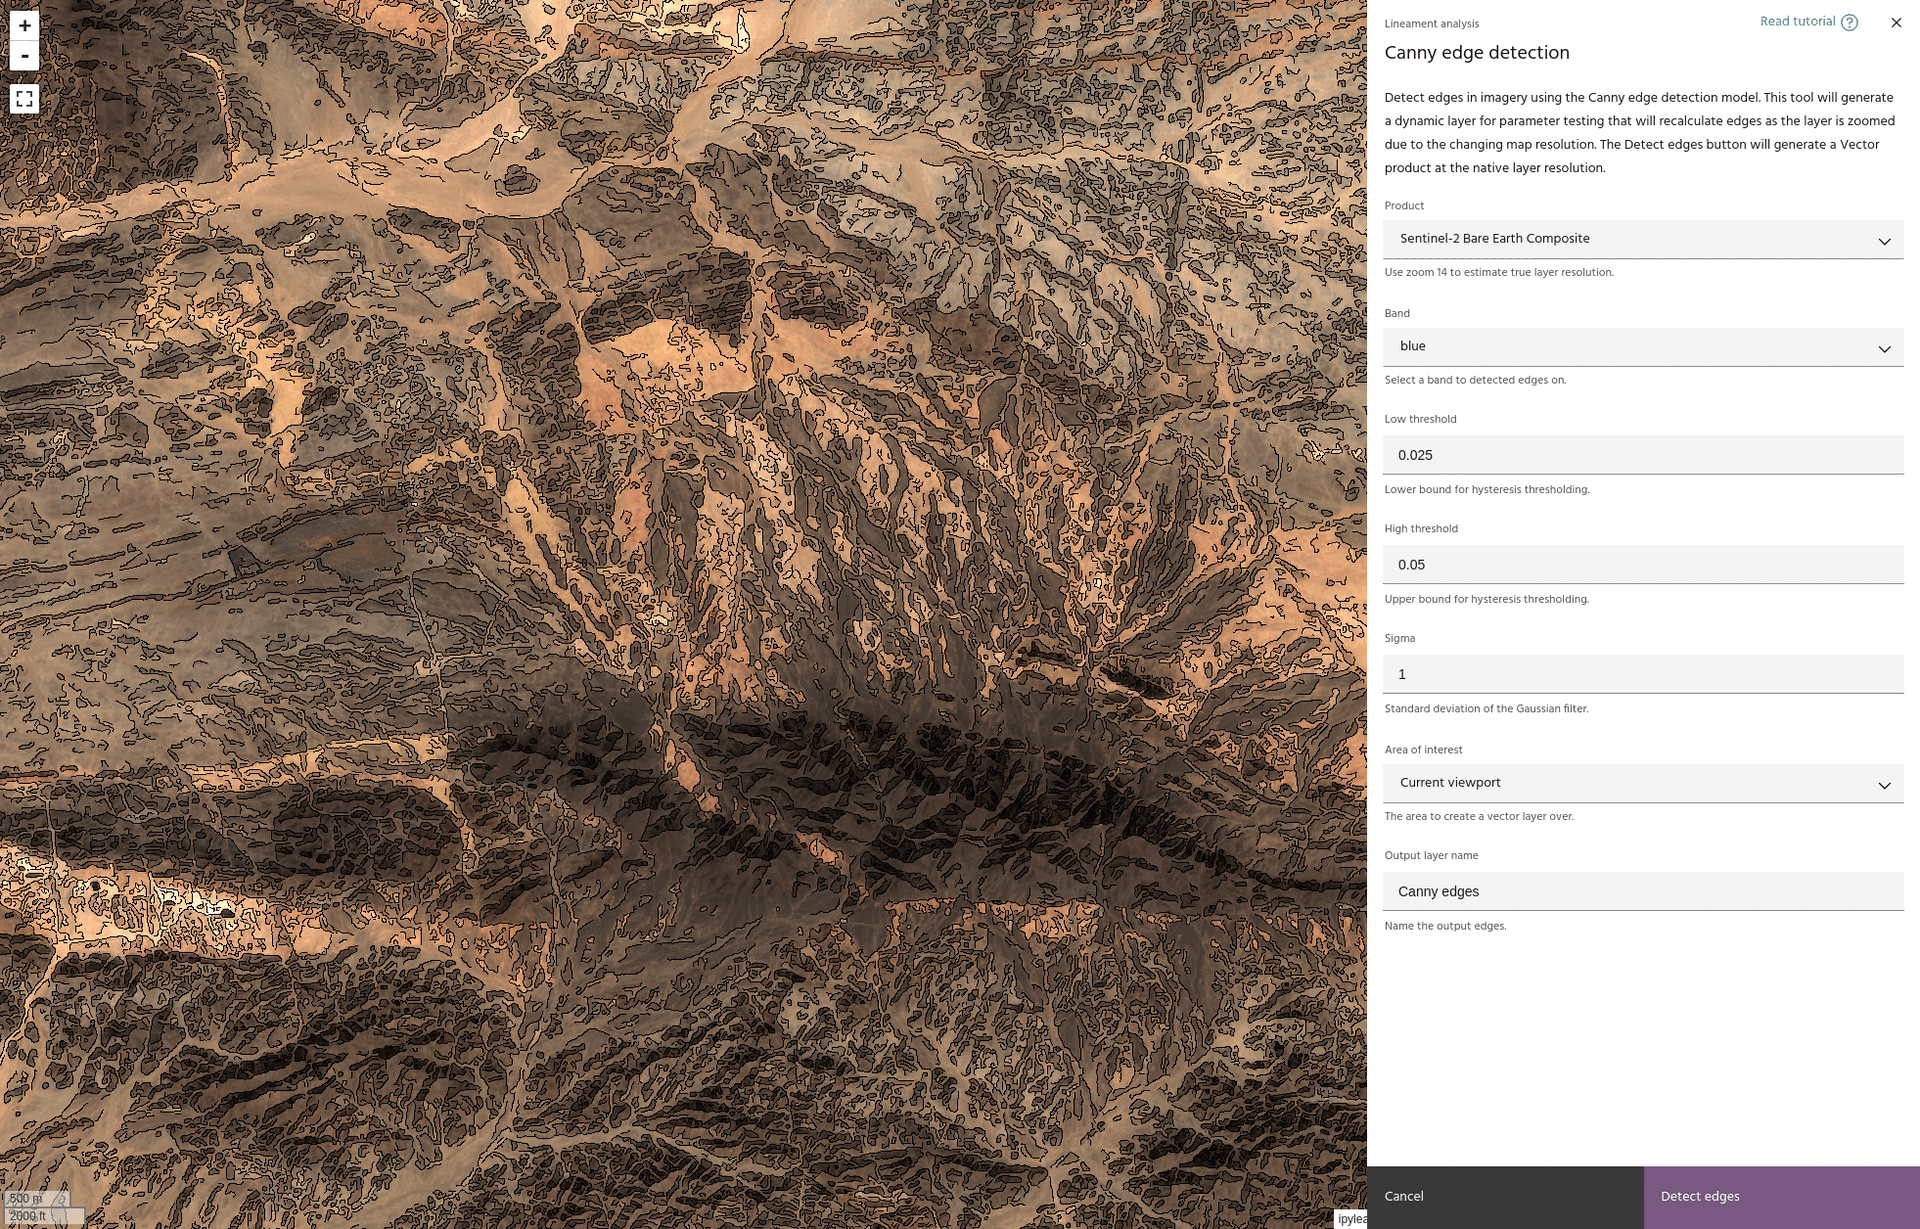Click the Lineament analysis header label

[1431, 24]
